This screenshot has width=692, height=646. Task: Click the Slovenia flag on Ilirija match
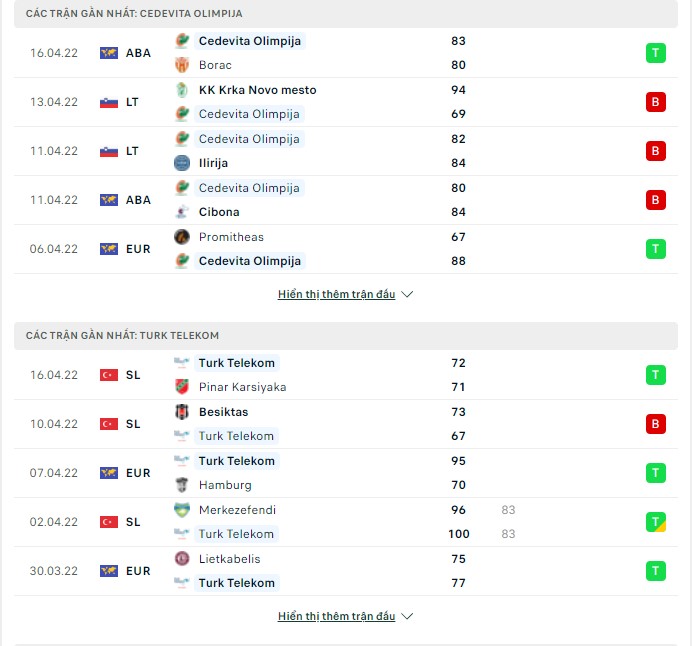tap(109, 151)
